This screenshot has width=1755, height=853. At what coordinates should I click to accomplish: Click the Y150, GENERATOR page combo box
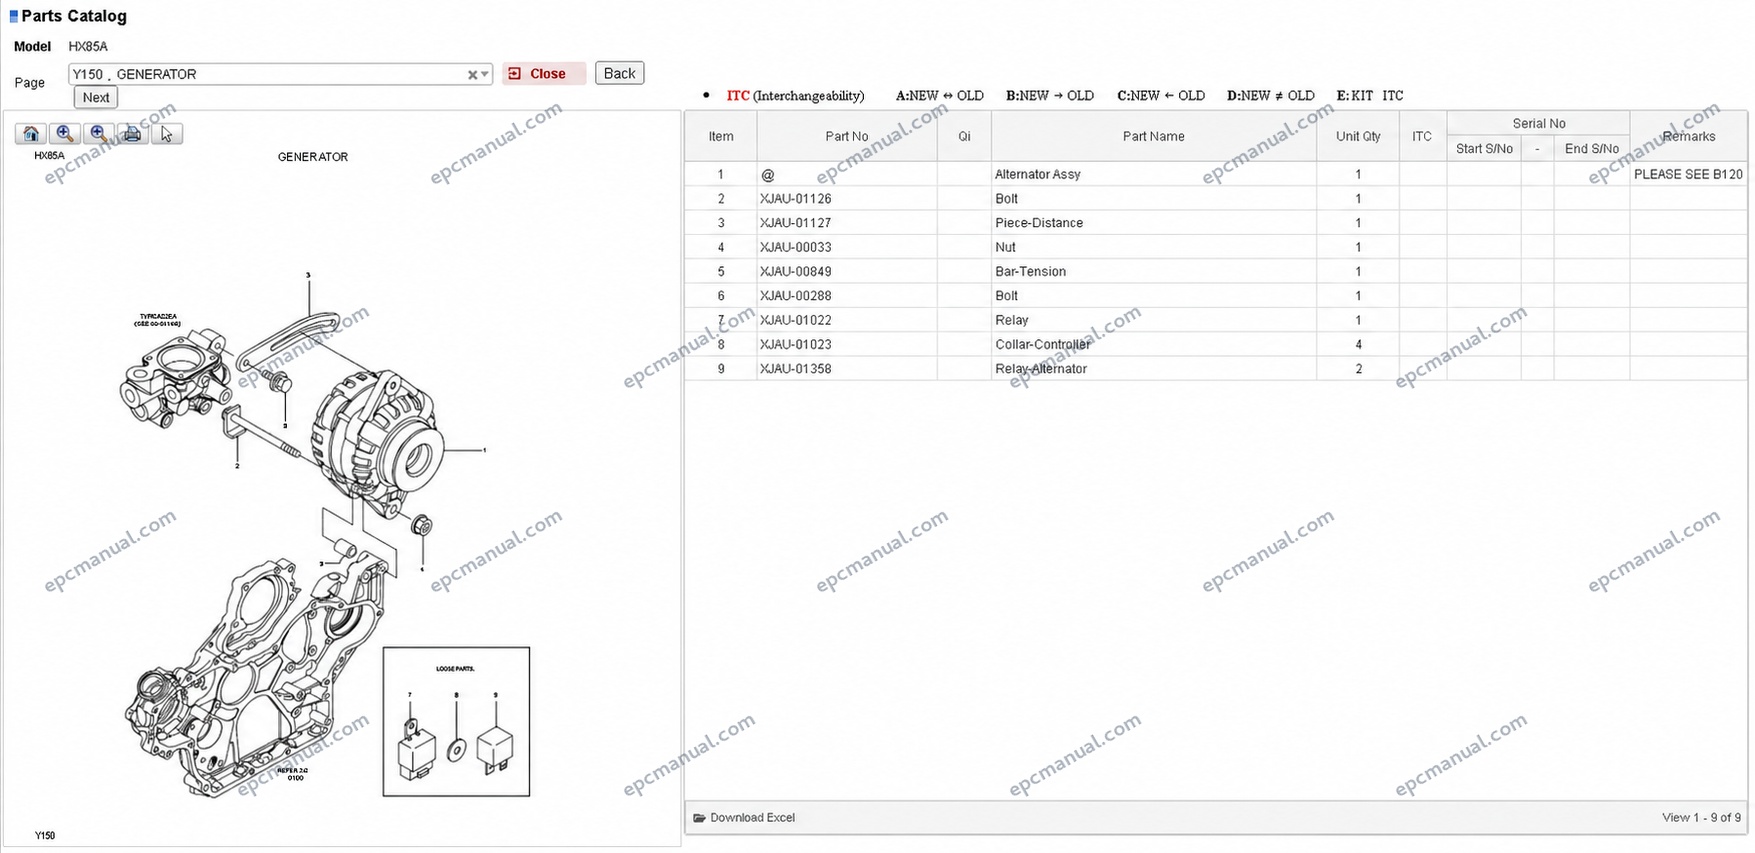coord(280,74)
